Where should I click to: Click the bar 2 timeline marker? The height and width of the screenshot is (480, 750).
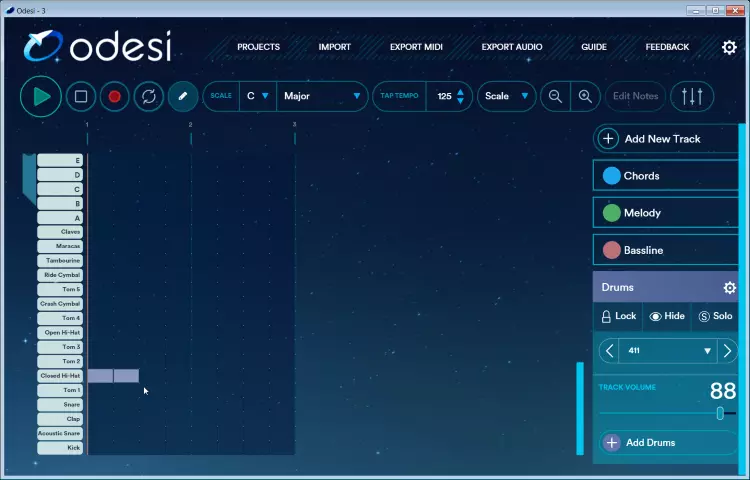(x=190, y=134)
